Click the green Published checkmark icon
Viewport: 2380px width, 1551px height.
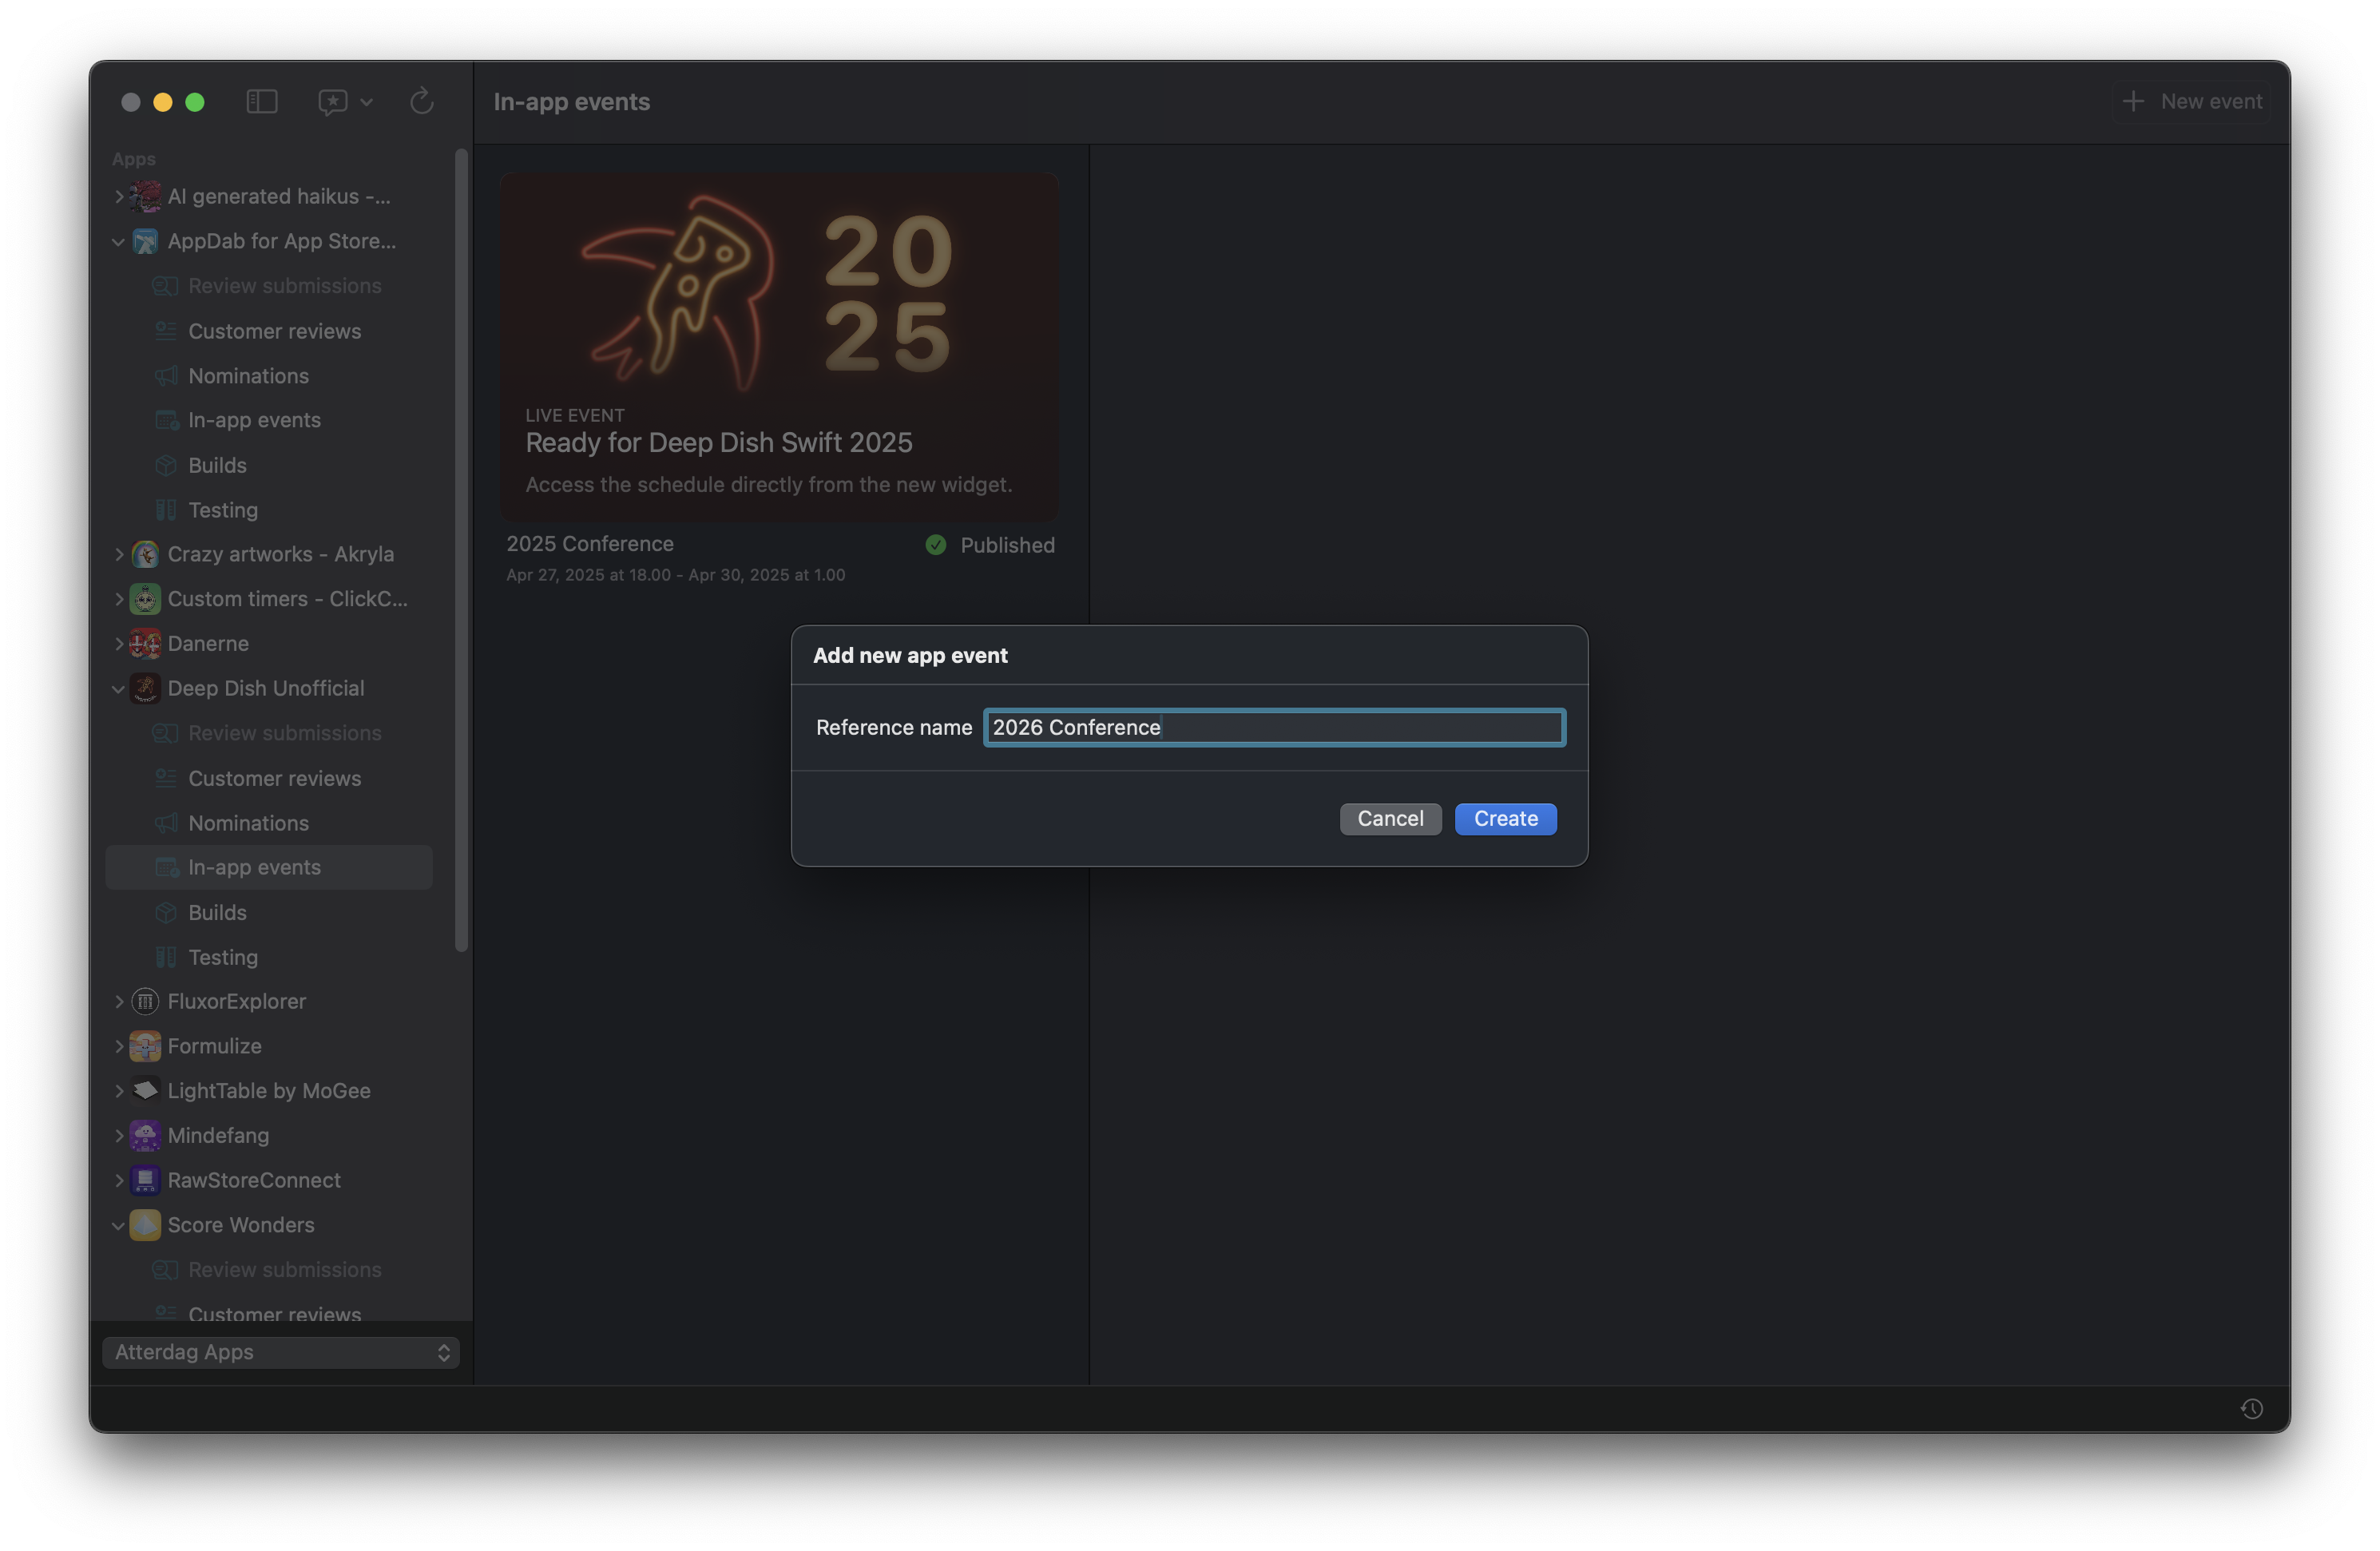(x=936, y=545)
